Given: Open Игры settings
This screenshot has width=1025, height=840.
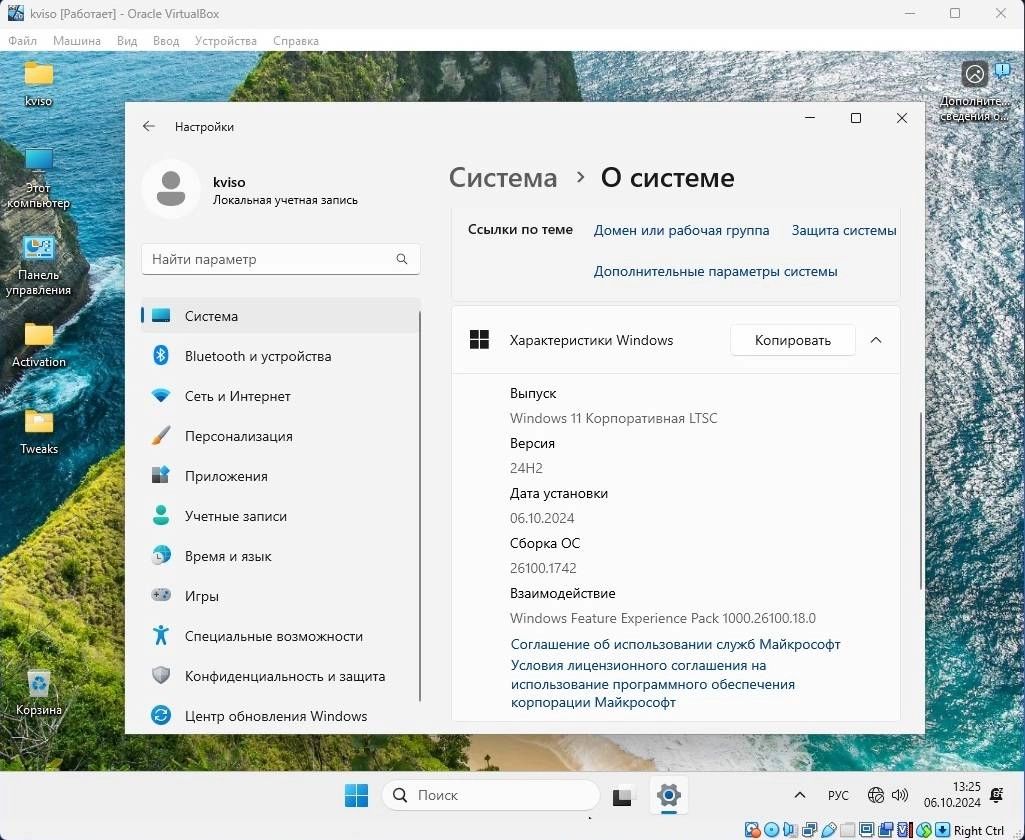Looking at the screenshot, I should 280,596.
